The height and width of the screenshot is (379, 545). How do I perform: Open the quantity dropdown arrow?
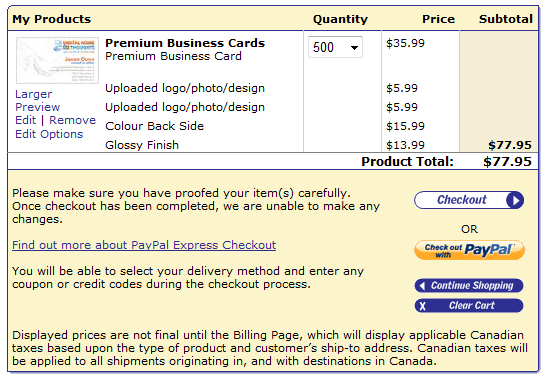coord(354,48)
